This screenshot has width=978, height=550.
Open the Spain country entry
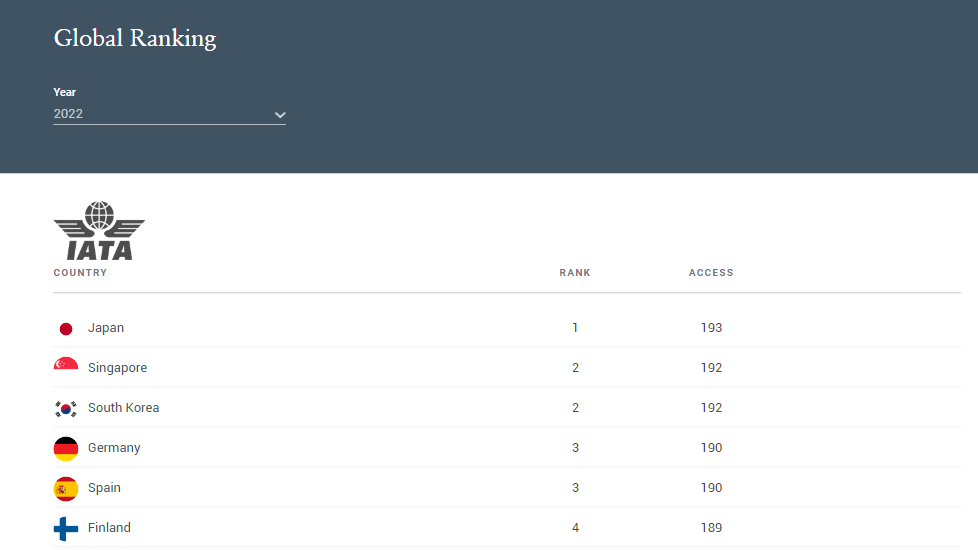tap(104, 488)
